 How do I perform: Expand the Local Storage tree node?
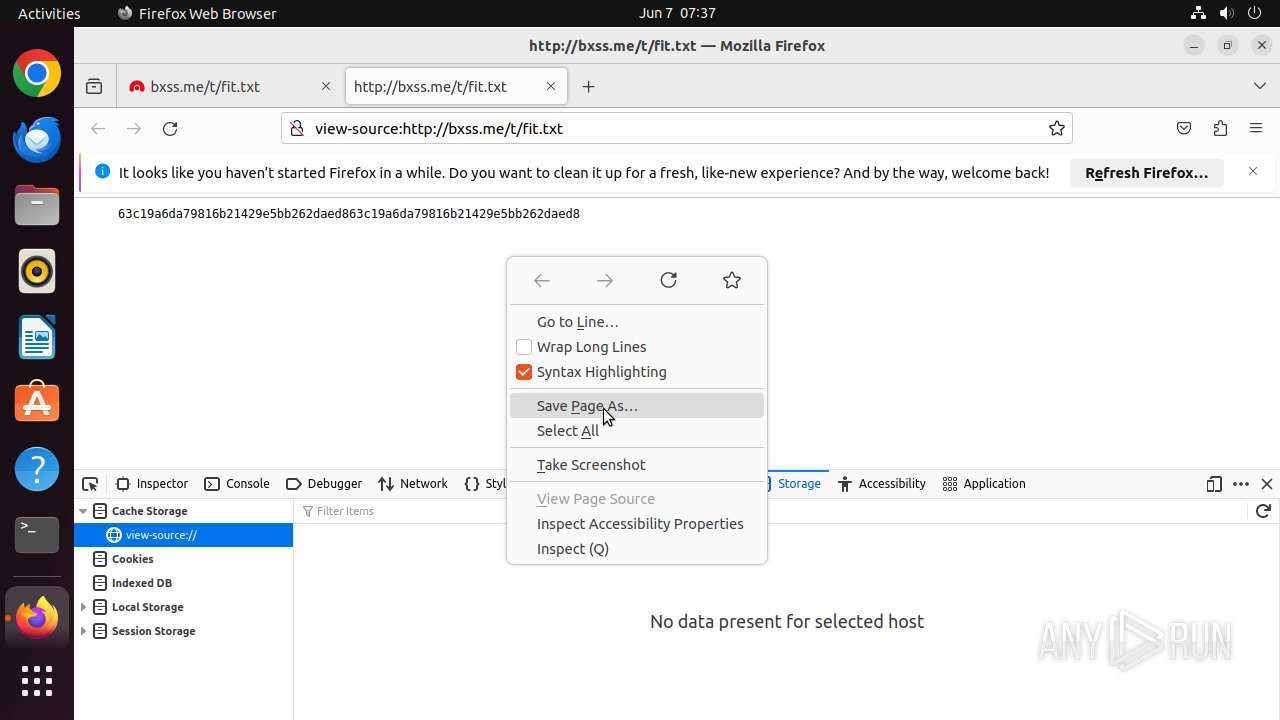tap(84, 607)
